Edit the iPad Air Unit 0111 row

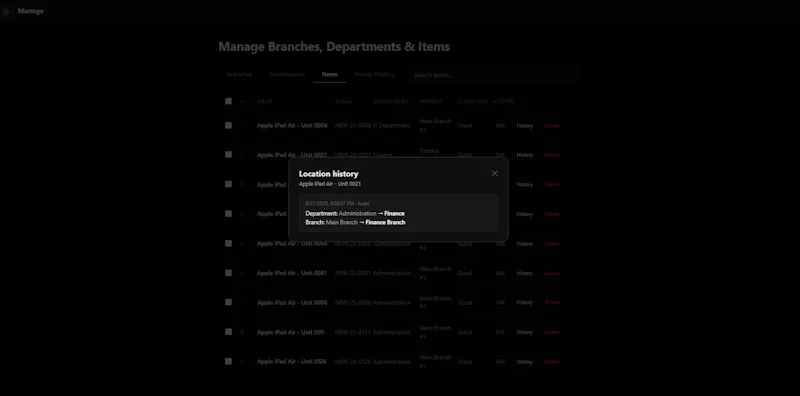coord(501,332)
